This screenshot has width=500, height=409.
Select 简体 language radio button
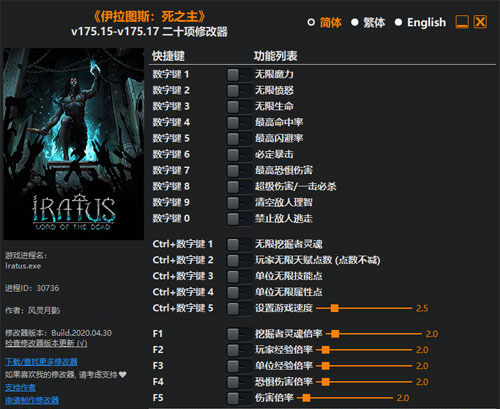[311, 22]
